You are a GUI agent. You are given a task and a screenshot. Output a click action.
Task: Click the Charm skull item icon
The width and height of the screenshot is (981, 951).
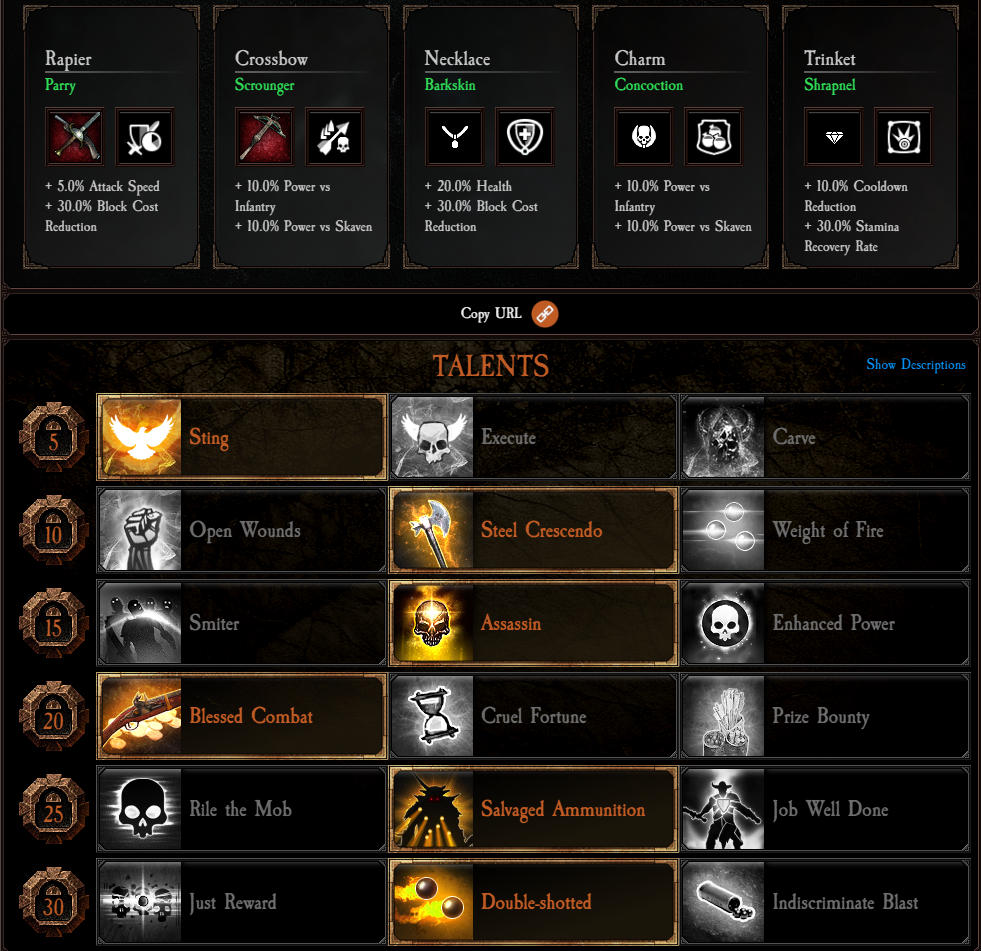(644, 136)
